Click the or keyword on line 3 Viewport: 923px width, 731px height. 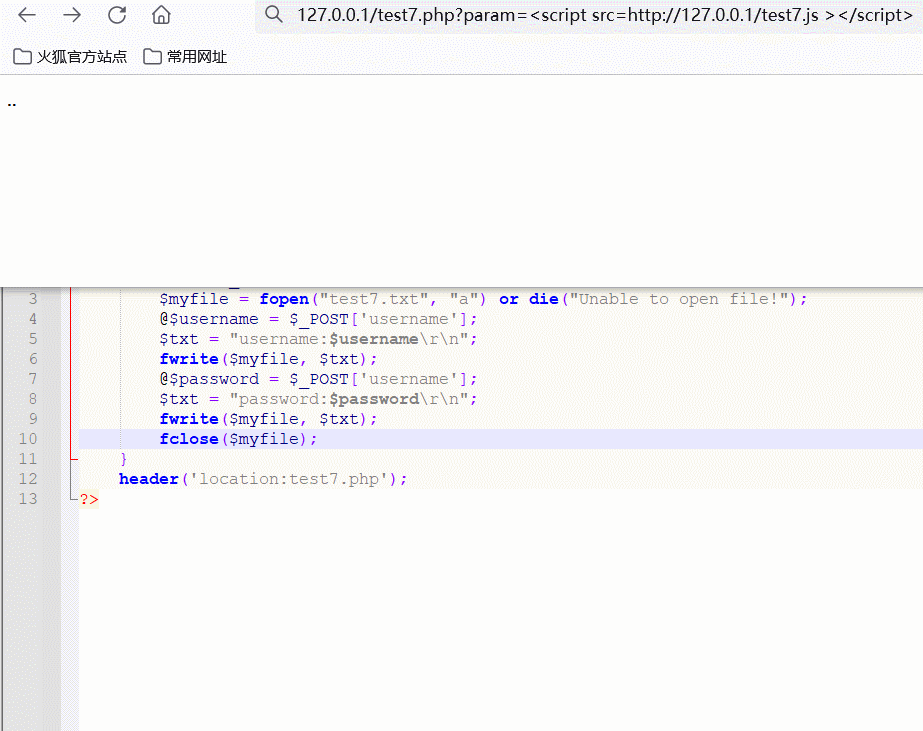(509, 299)
